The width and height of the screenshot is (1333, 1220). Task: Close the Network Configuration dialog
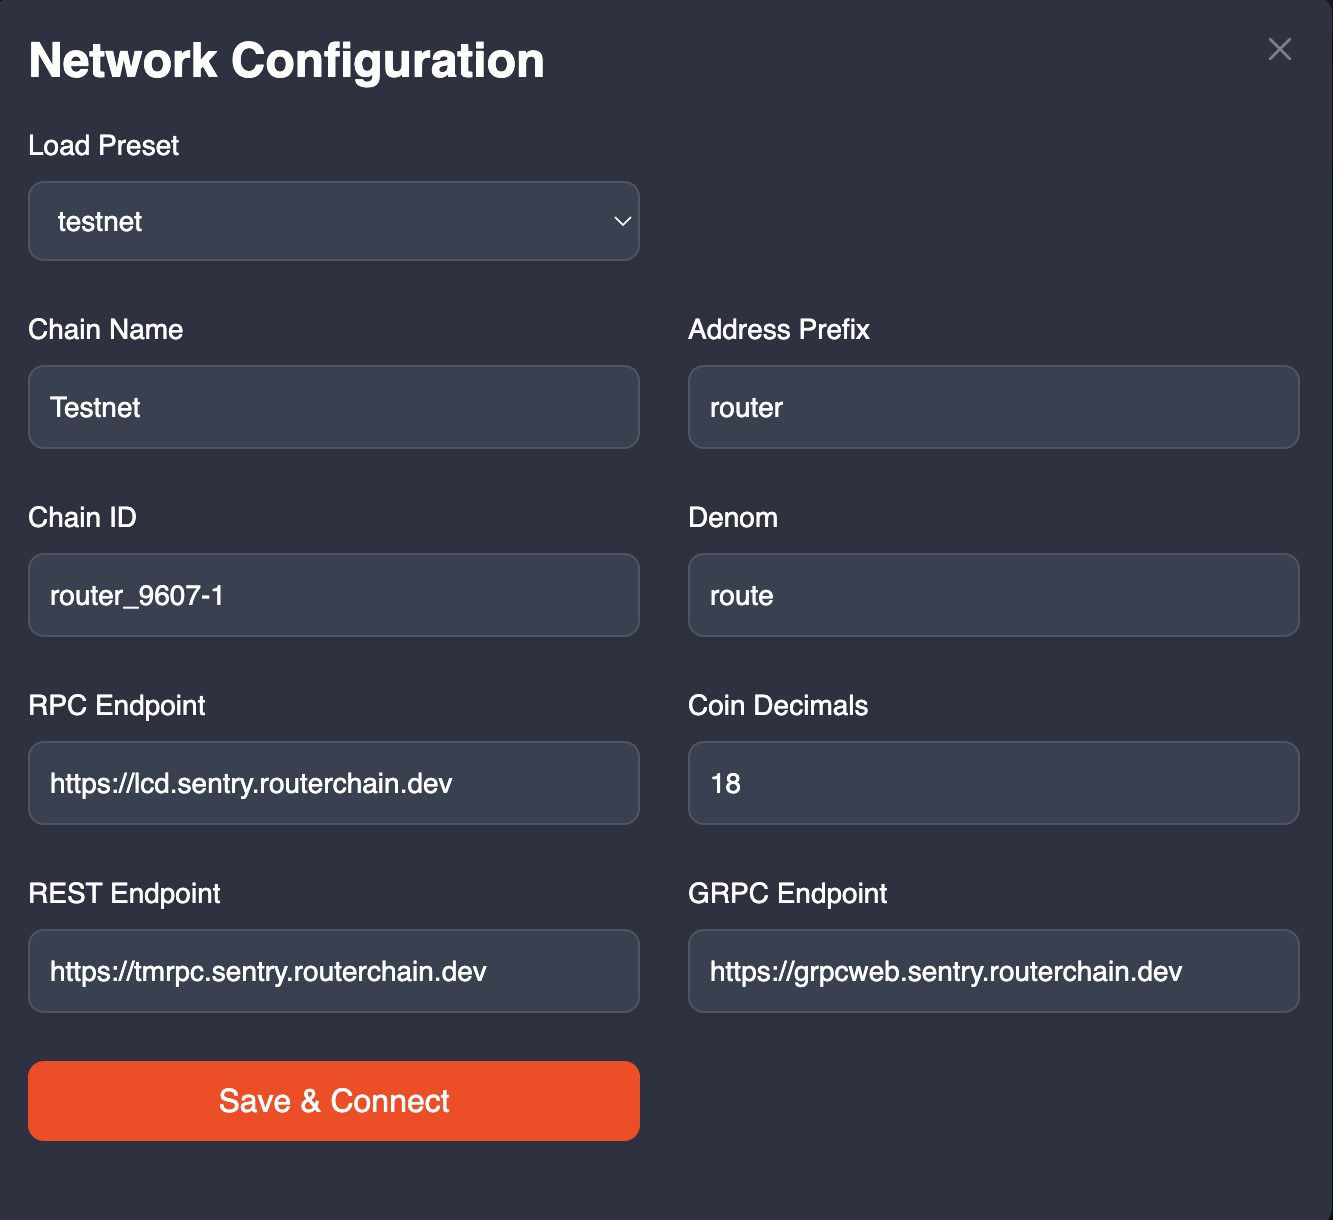click(x=1279, y=49)
